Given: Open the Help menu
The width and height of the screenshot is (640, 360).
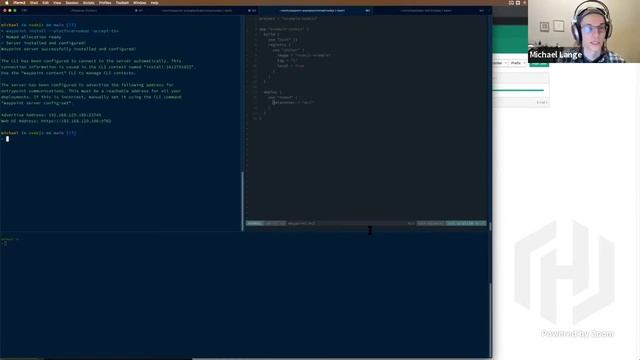Looking at the screenshot, I should point(154,3).
